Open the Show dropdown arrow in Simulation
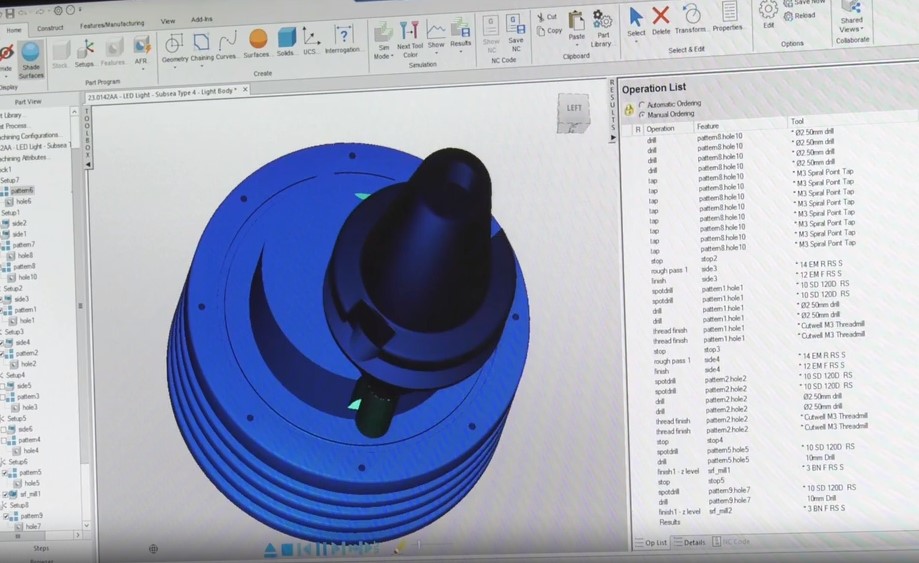919x563 pixels. coord(437,53)
